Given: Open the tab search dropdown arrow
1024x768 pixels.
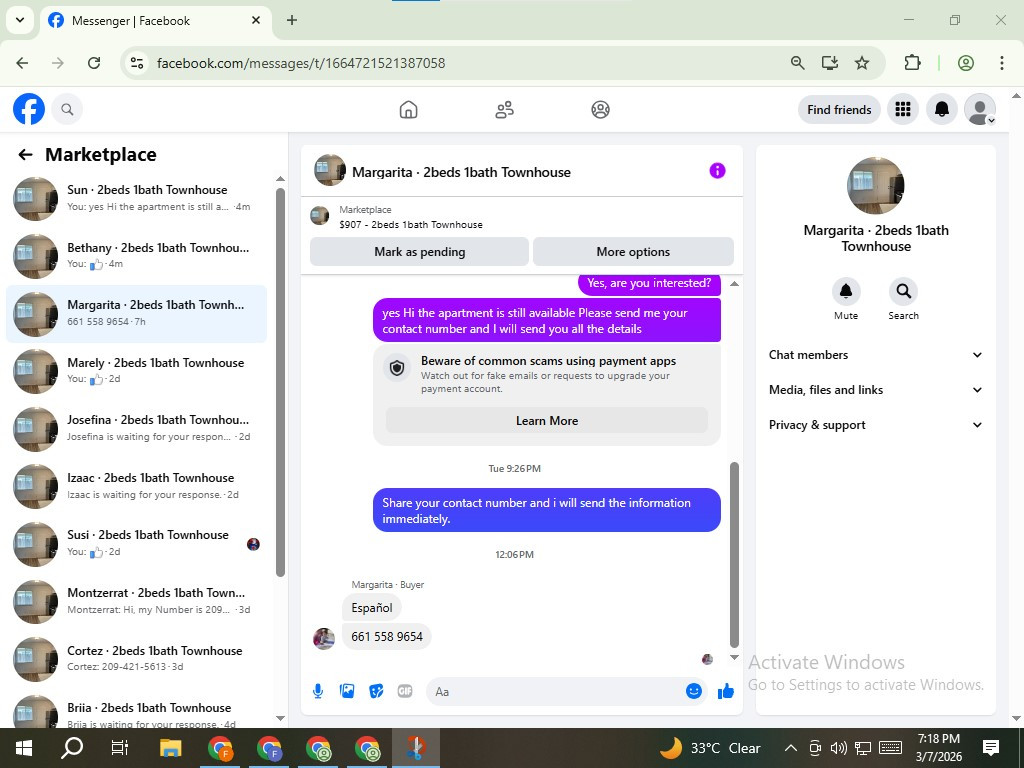Looking at the screenshot, I should [x=20, y=20].
